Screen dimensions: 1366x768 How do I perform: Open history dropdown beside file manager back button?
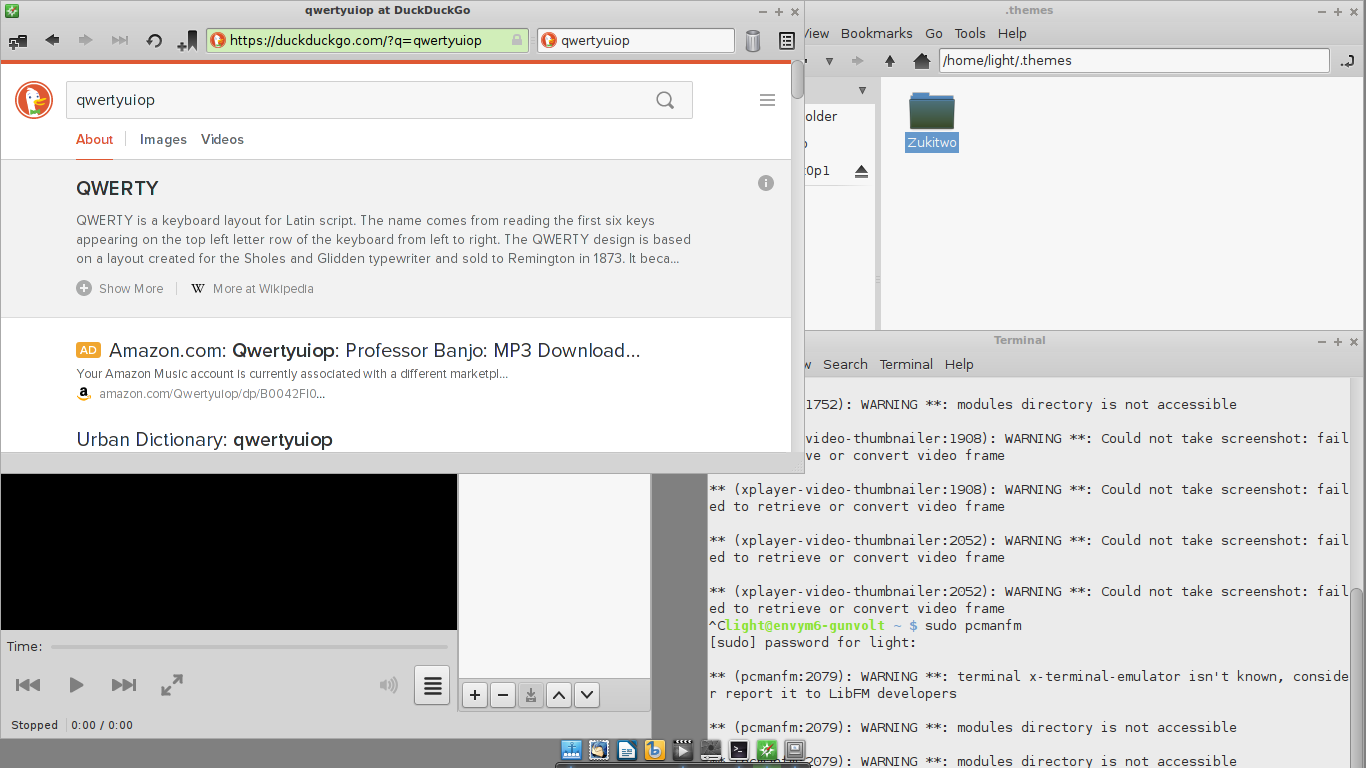[829, 61]
